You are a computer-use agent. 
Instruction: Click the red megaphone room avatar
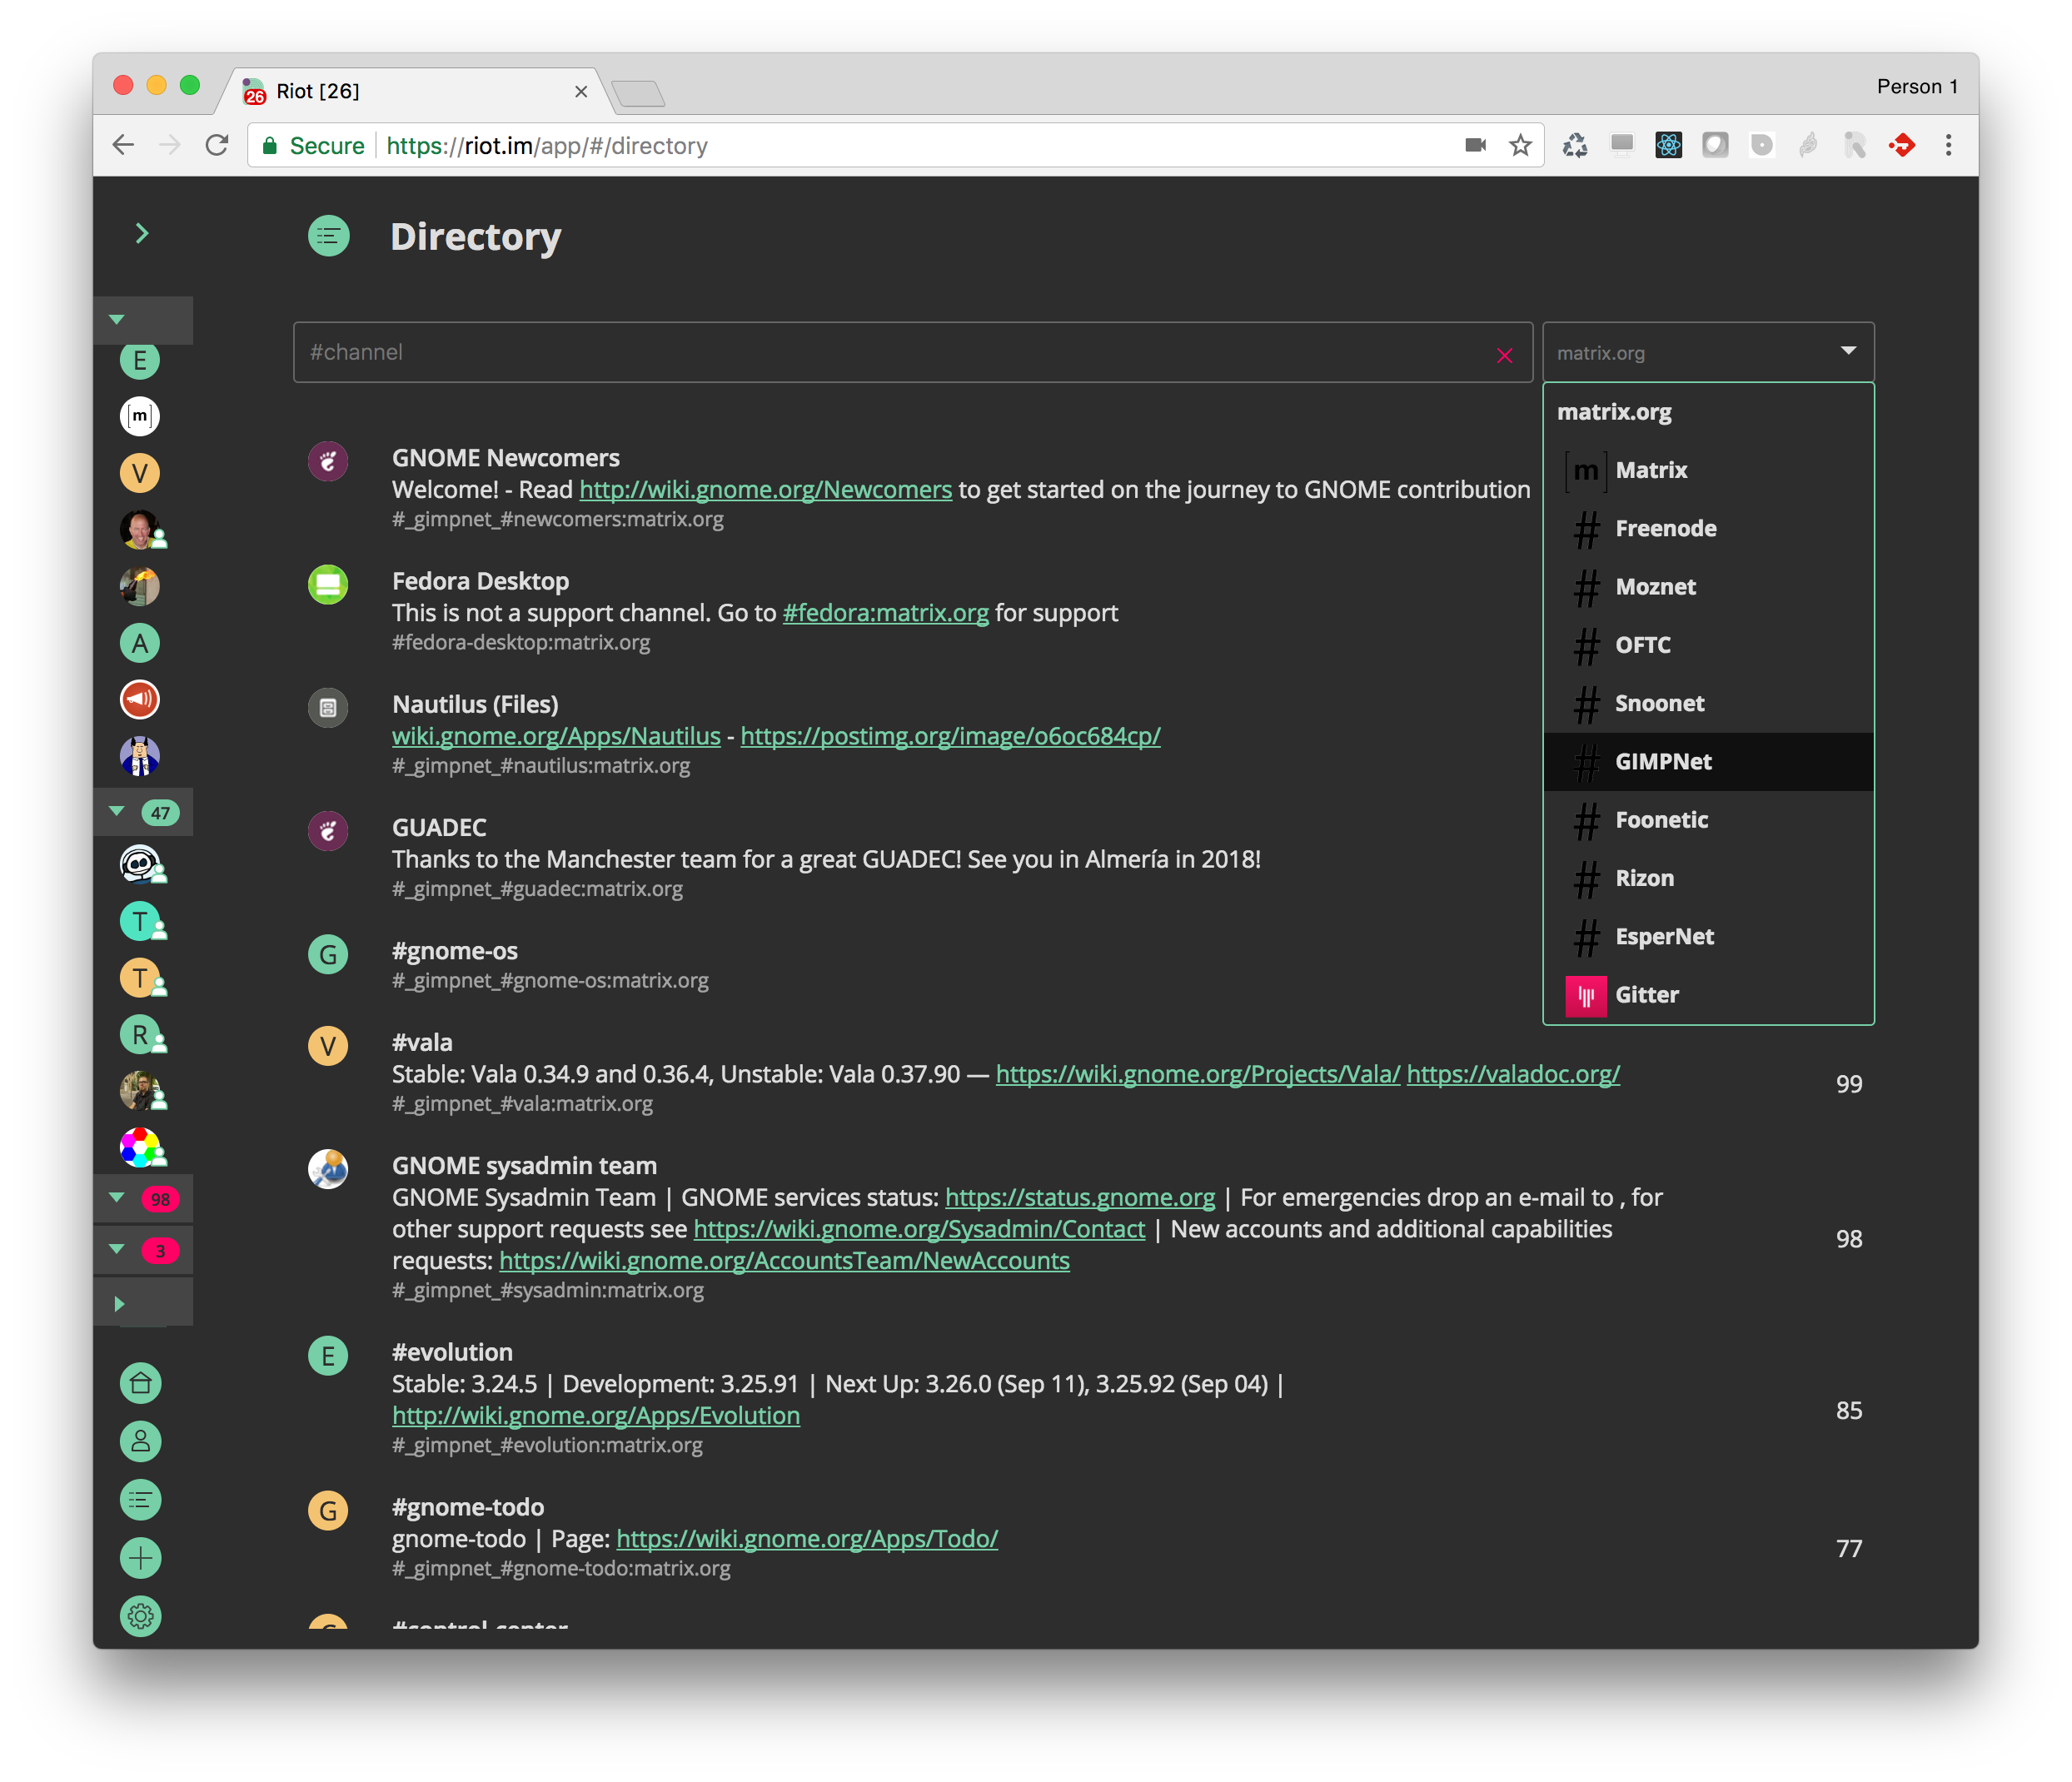(x=140, y=699)
